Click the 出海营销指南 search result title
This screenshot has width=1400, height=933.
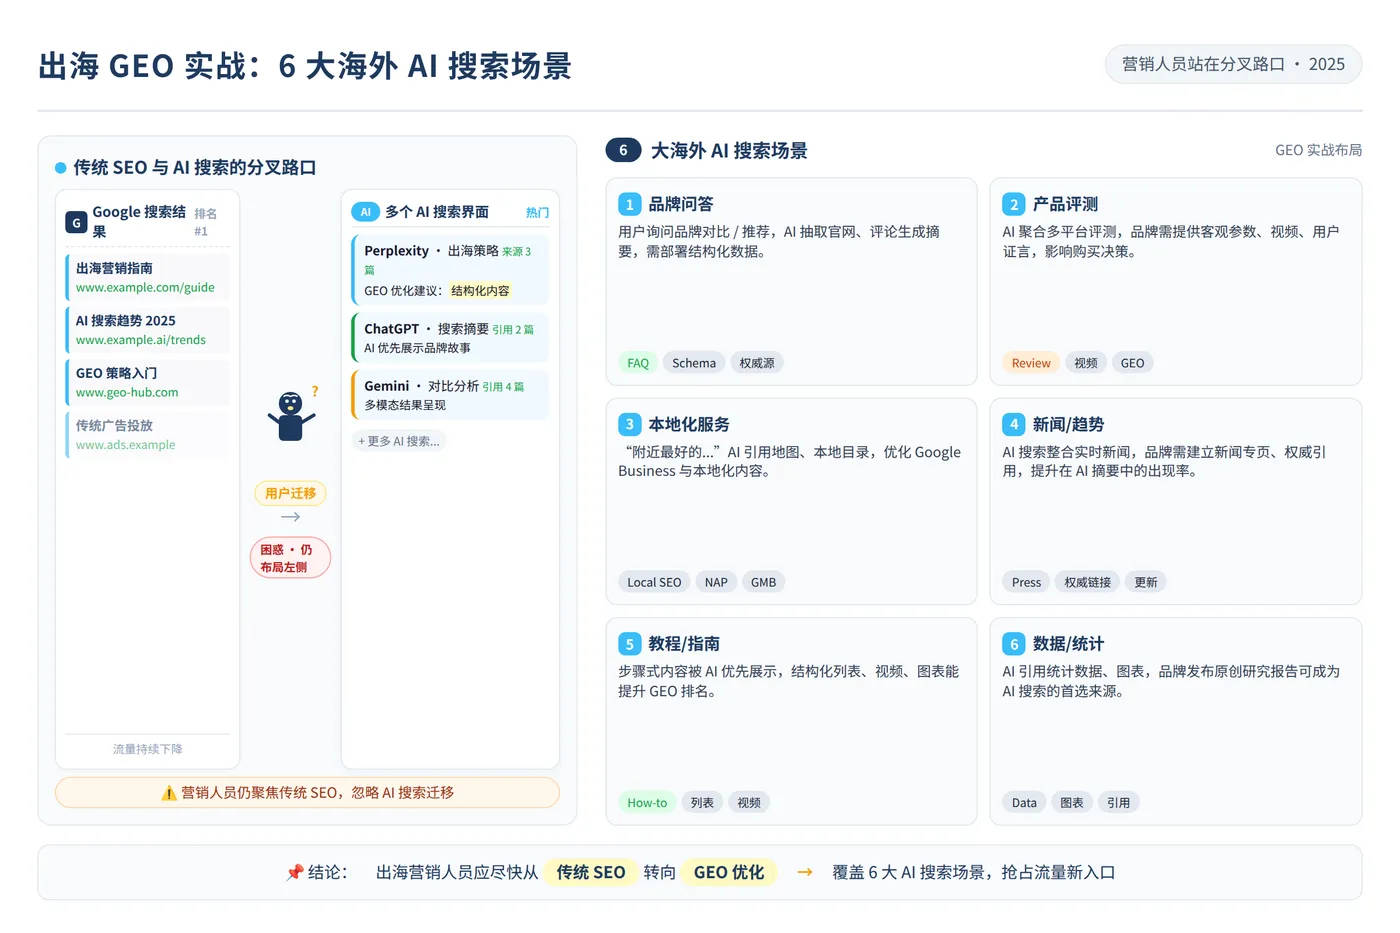115,268
